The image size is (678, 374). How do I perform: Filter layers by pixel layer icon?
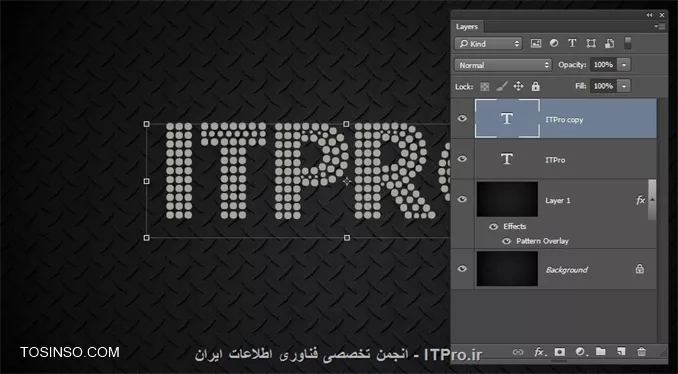click(x=536, y=43)
